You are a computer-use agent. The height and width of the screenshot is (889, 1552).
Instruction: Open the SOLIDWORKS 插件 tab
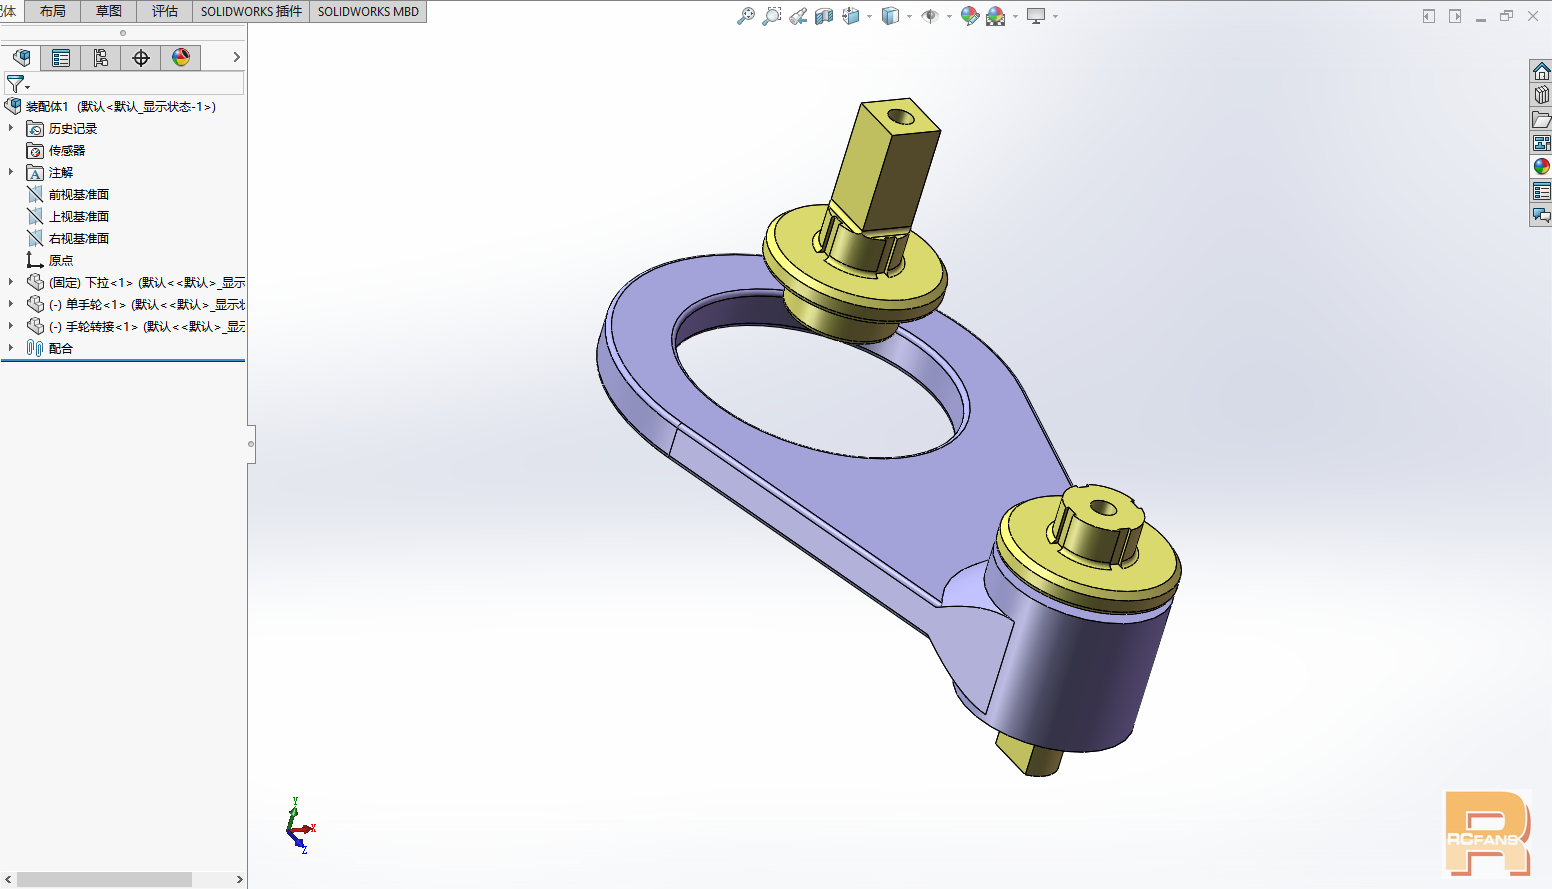pyautogui.click(x=251, y=11)
